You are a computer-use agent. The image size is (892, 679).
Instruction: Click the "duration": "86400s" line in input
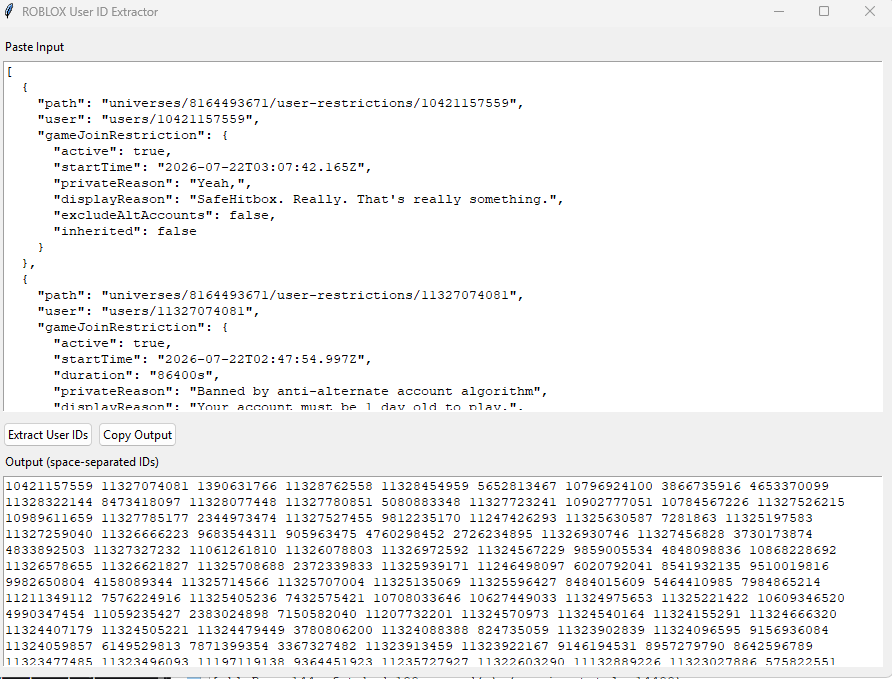tap(137, 375)
